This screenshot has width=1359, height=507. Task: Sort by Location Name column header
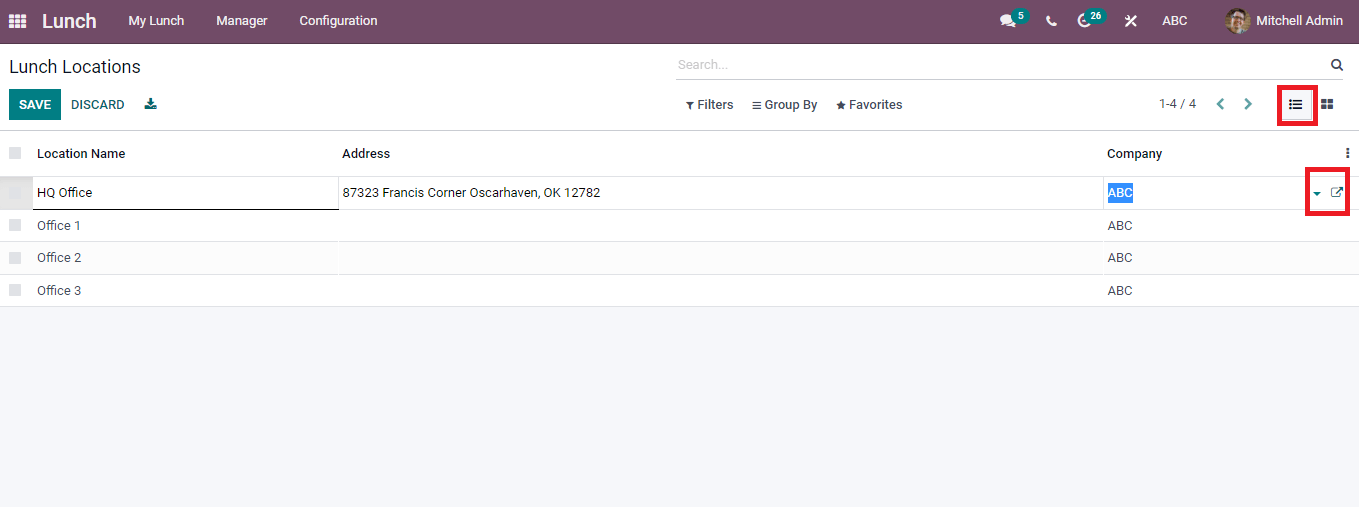click(x=81, y=154)
